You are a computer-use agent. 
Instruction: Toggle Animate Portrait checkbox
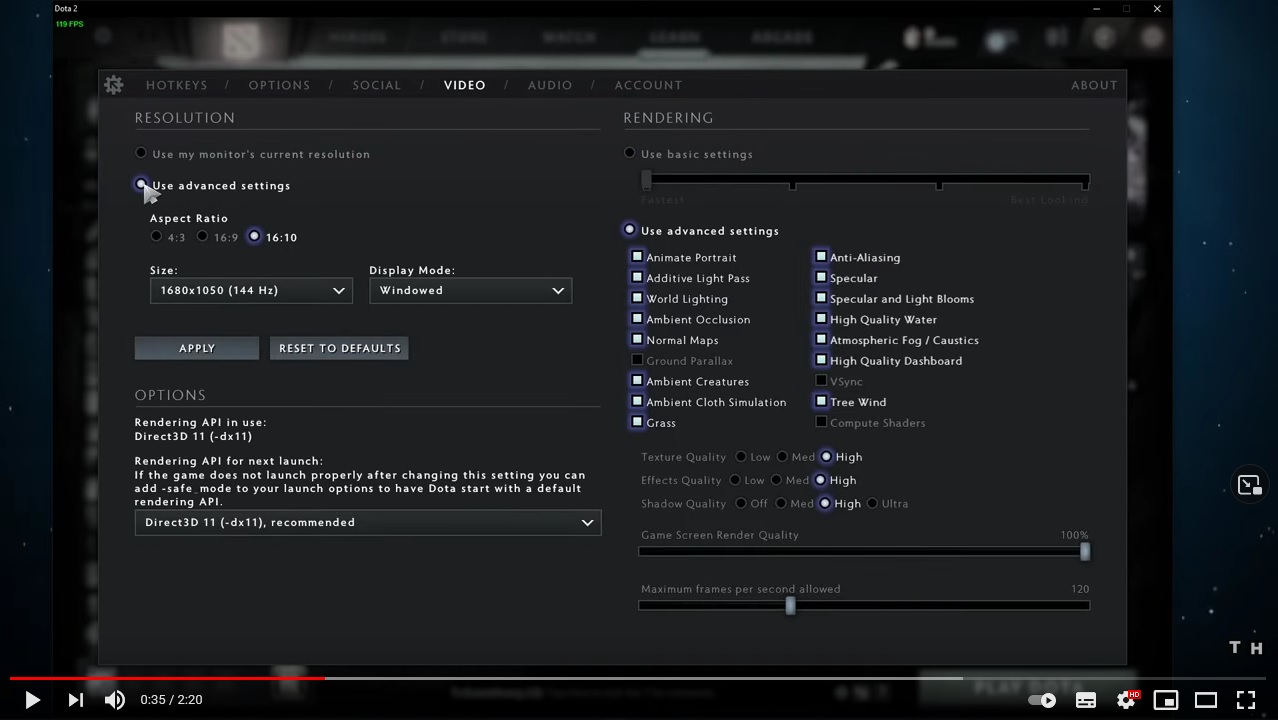pyautogui.click(x=637, y=257)
